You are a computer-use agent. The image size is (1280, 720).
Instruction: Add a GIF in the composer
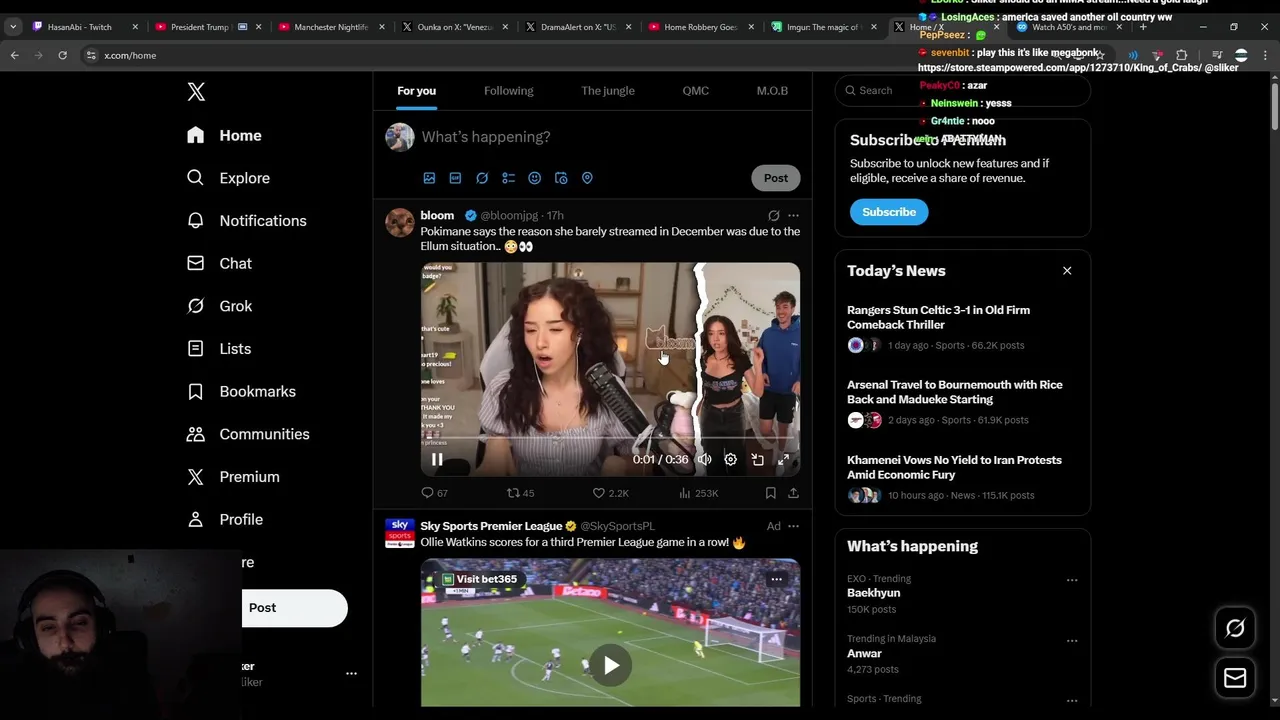point(455,178)
